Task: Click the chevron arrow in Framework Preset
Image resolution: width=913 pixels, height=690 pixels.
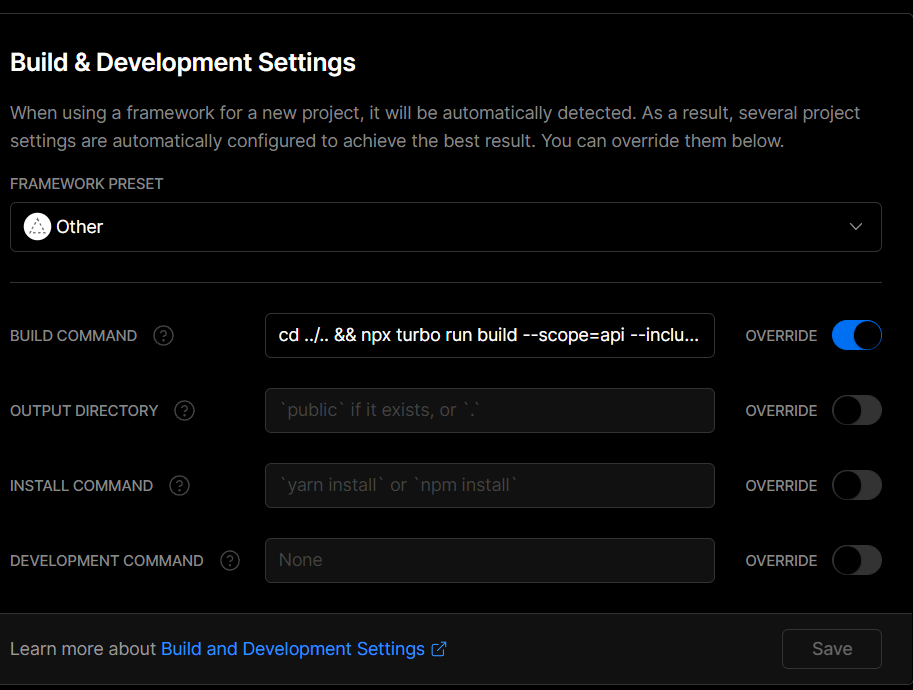Action: click(x=855, y=227)
